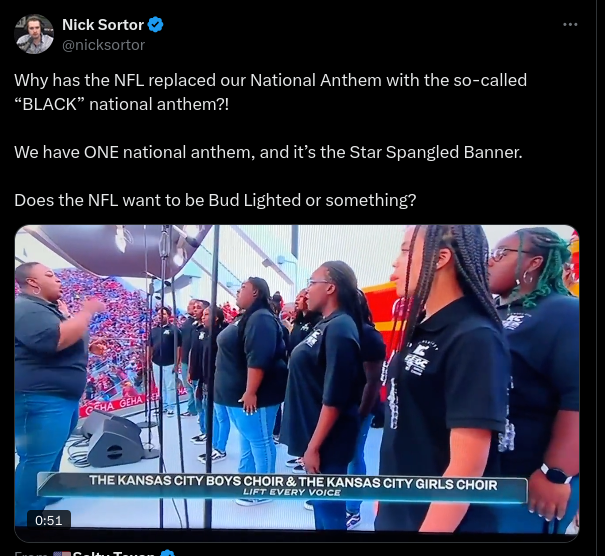Viewport: 605px width, 556px height.
Task: Click the 0:51 video duration badge
Action: [x=49, y=521]
